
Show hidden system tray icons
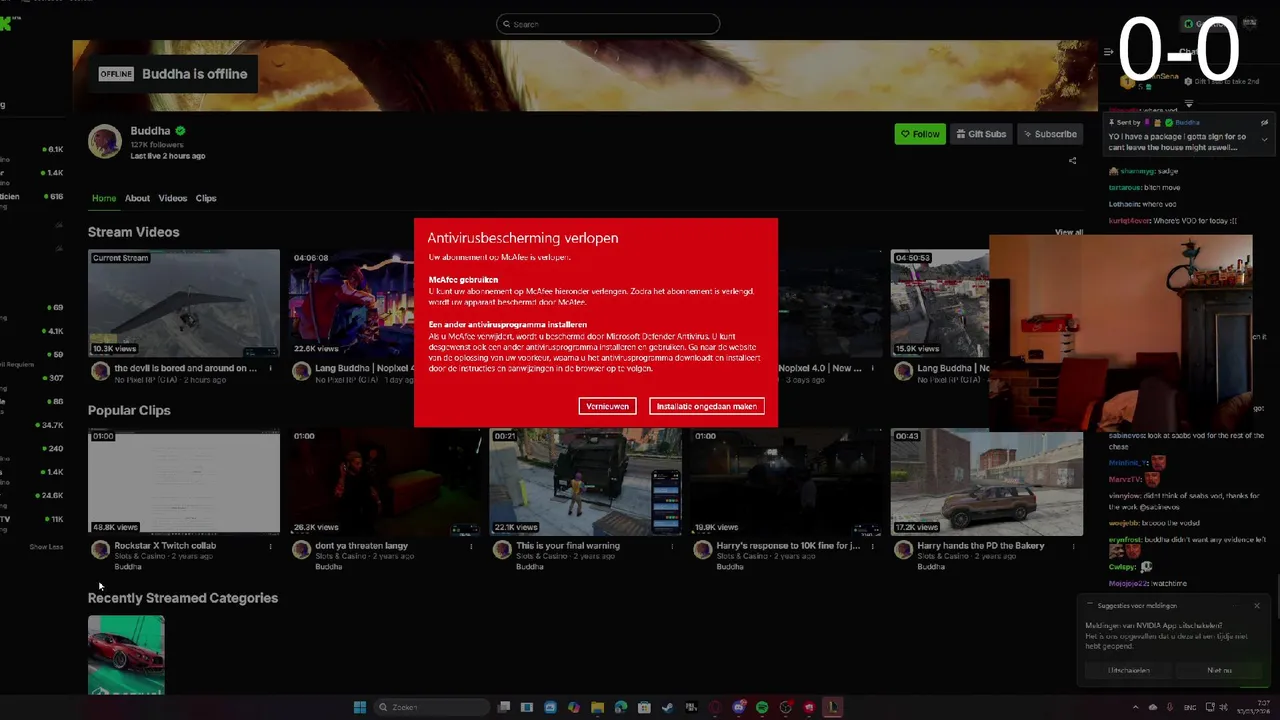coord(1135,707)
